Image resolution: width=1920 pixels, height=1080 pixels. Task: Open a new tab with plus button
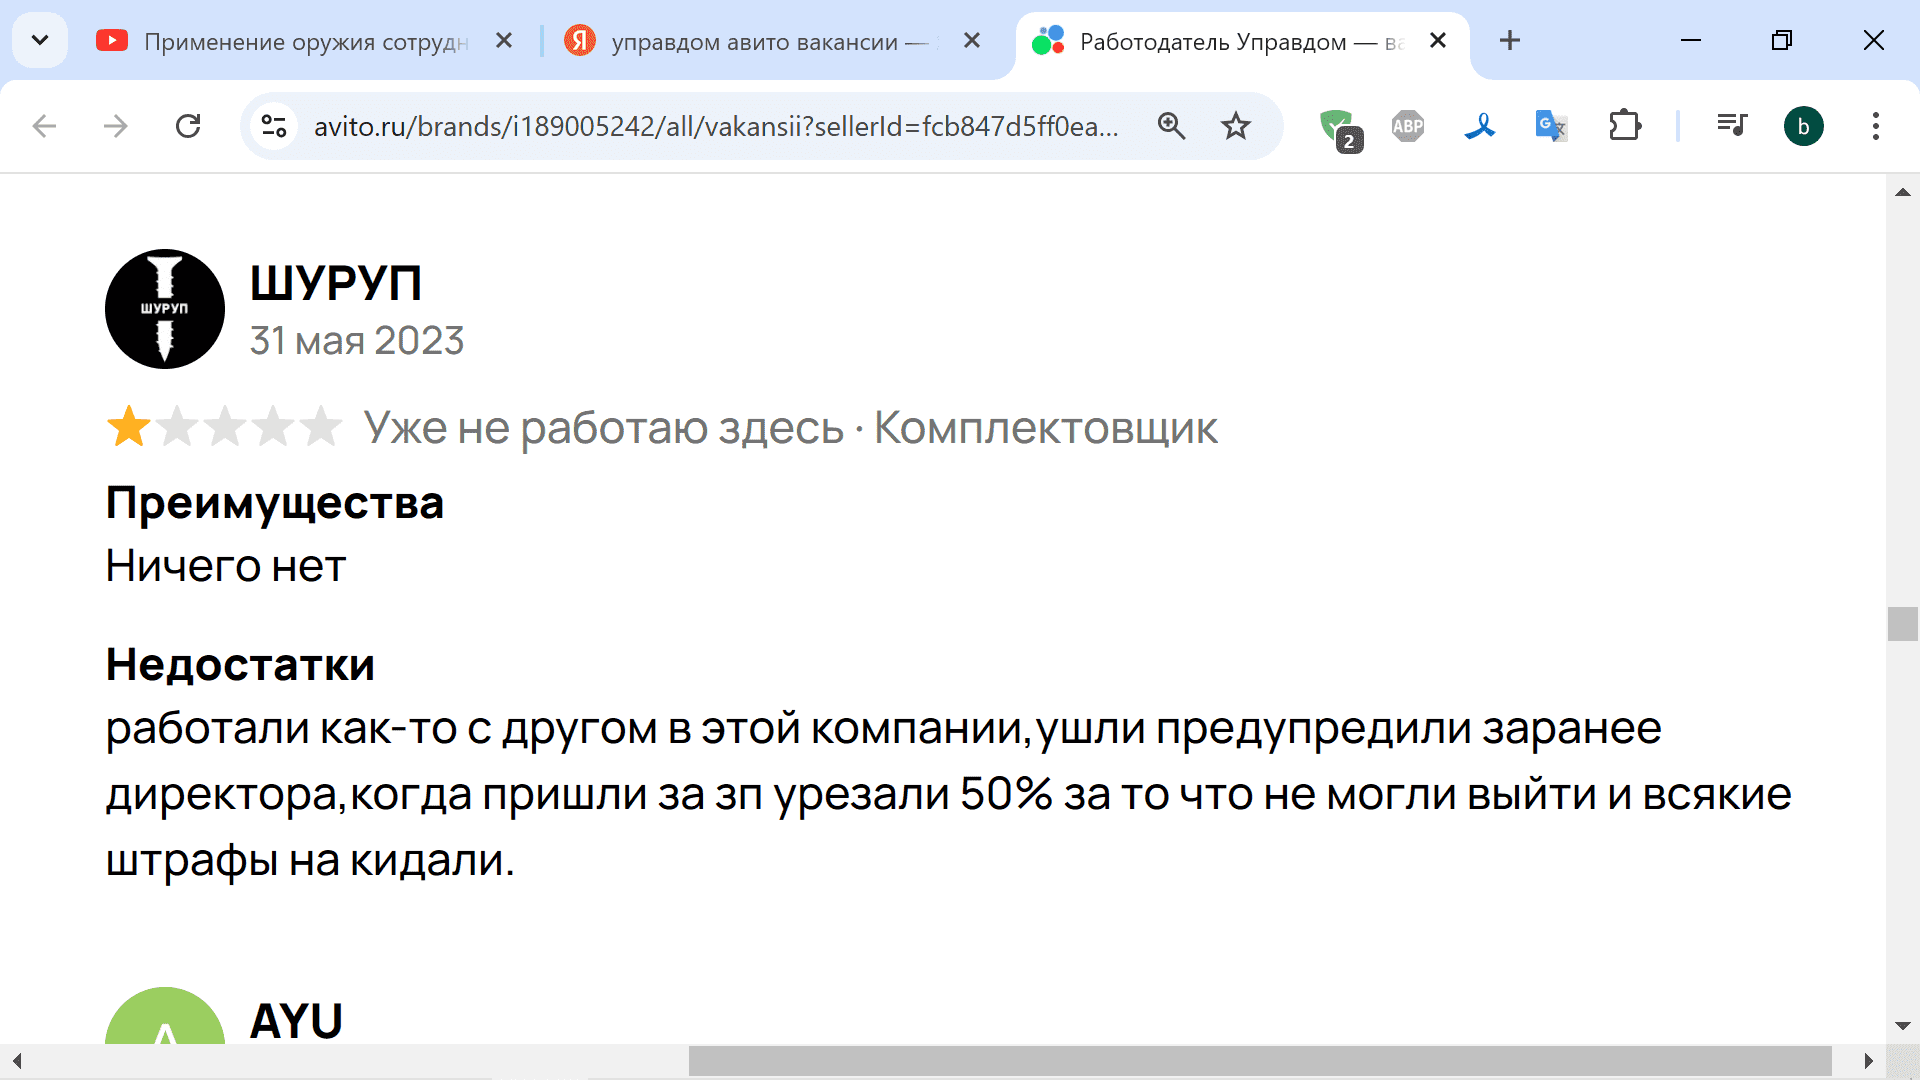pyautogui.click(x=1509, y=41)
